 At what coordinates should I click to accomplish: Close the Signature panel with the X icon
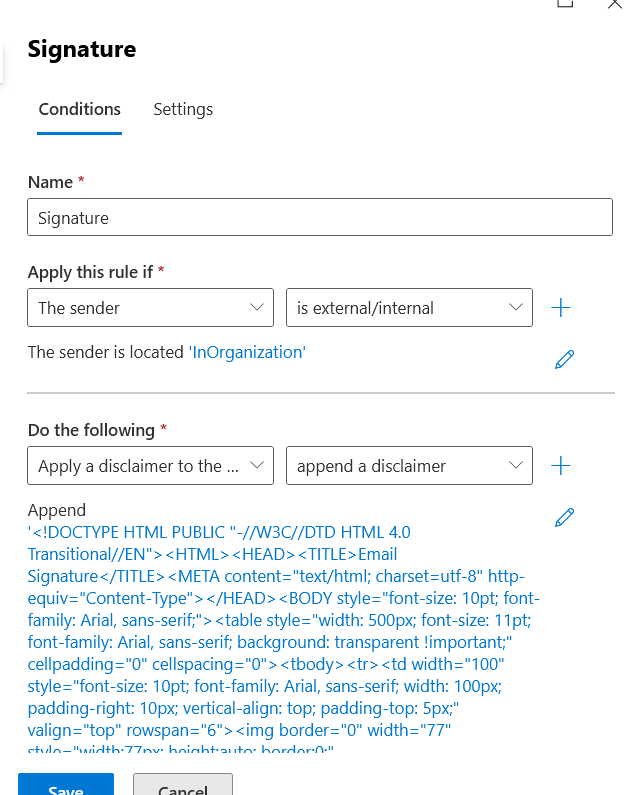point(615,4)
